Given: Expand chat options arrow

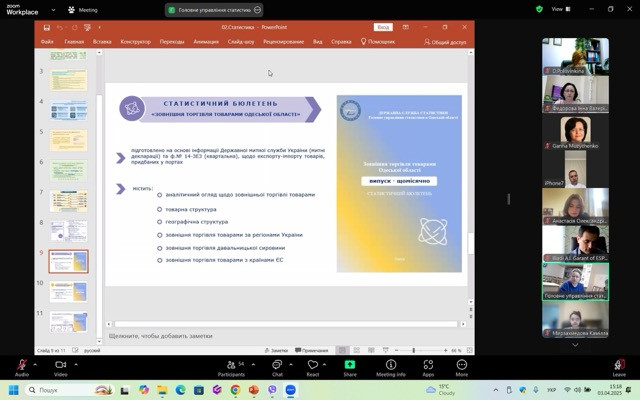Looking at the screenshot, I should click(x=291, y=364).
